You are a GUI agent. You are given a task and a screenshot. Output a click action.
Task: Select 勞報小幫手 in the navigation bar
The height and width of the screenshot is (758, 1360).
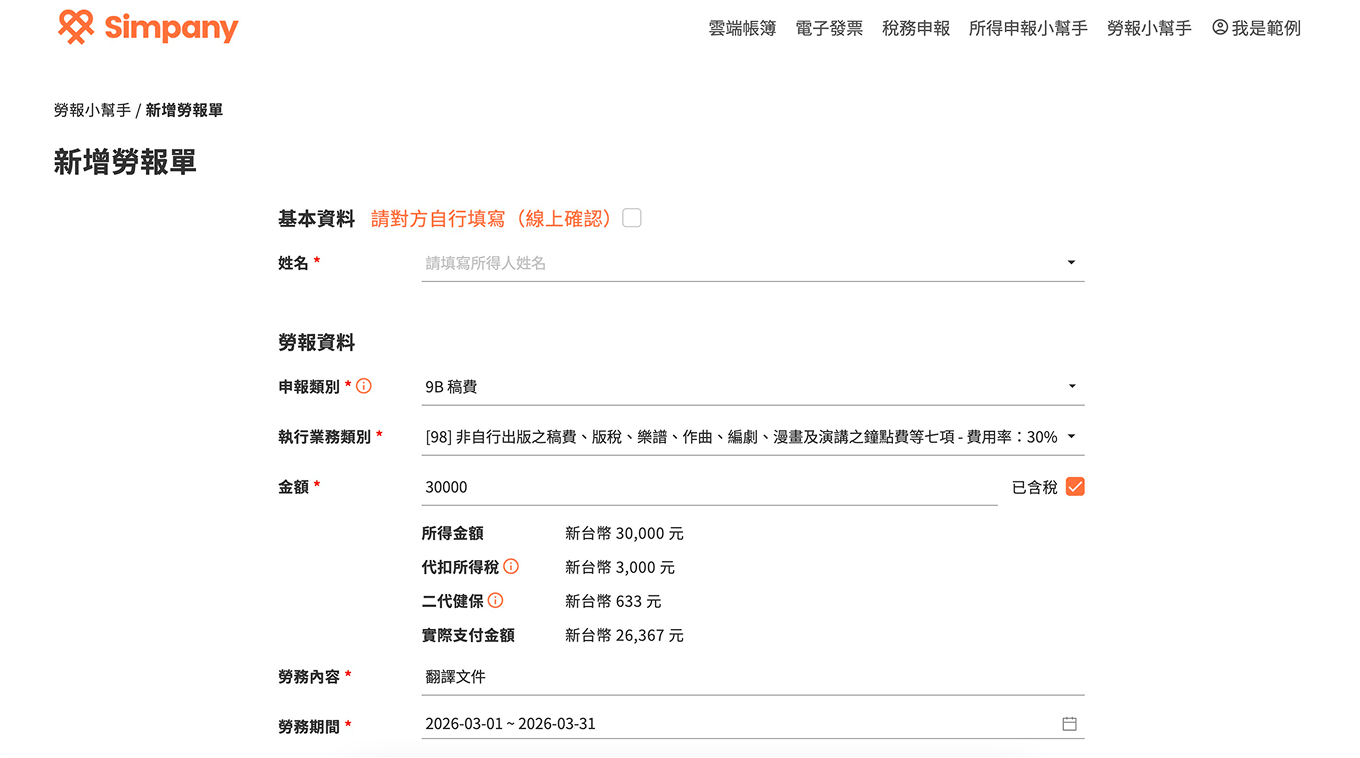(1149, 28)
